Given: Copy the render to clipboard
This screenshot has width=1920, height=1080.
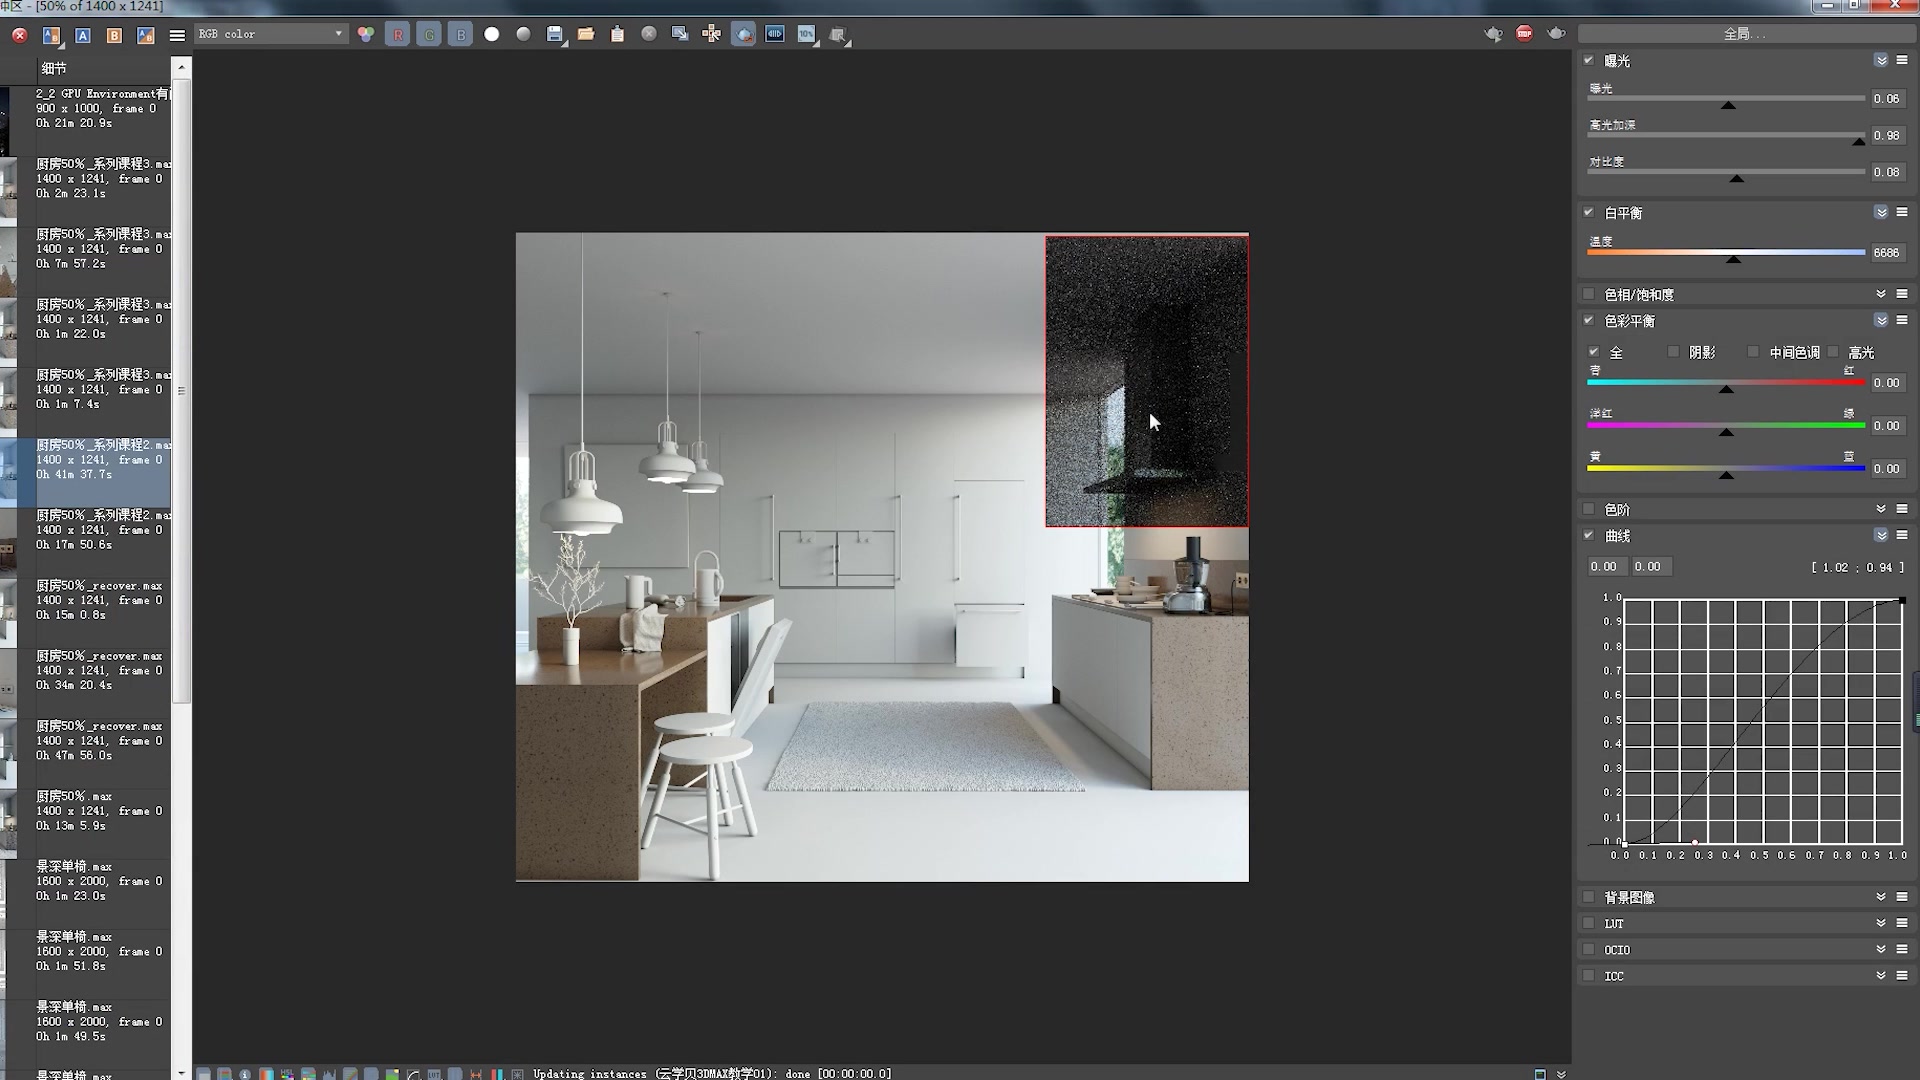Looking at the screenshot, I should pos(617,33).
